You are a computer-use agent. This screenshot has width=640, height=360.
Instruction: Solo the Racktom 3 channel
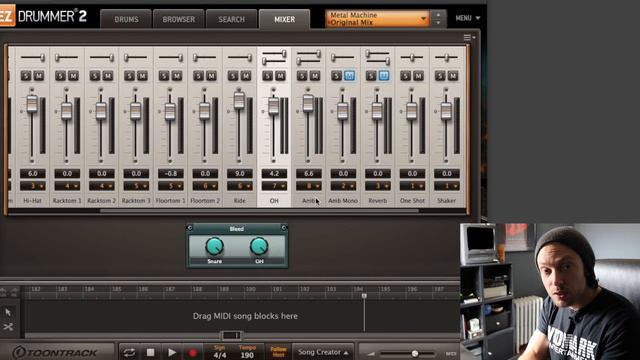click(129, 76)
